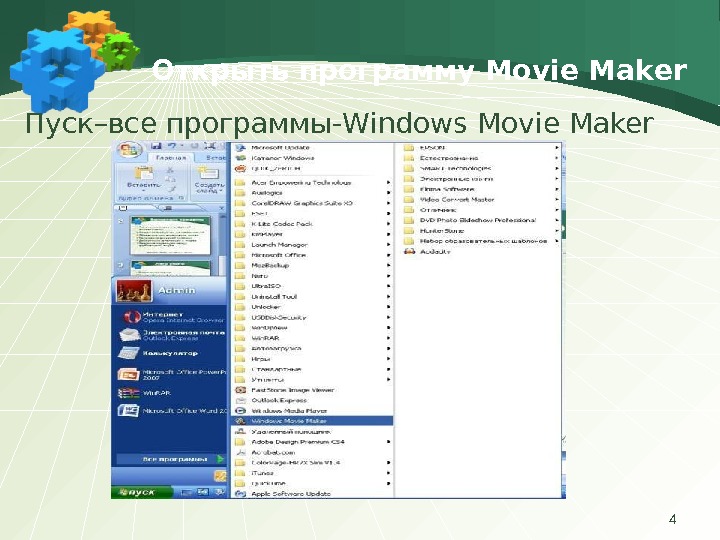Click the Windows Catalog icon
Screen dimensions: 720x540
[240, 158]
